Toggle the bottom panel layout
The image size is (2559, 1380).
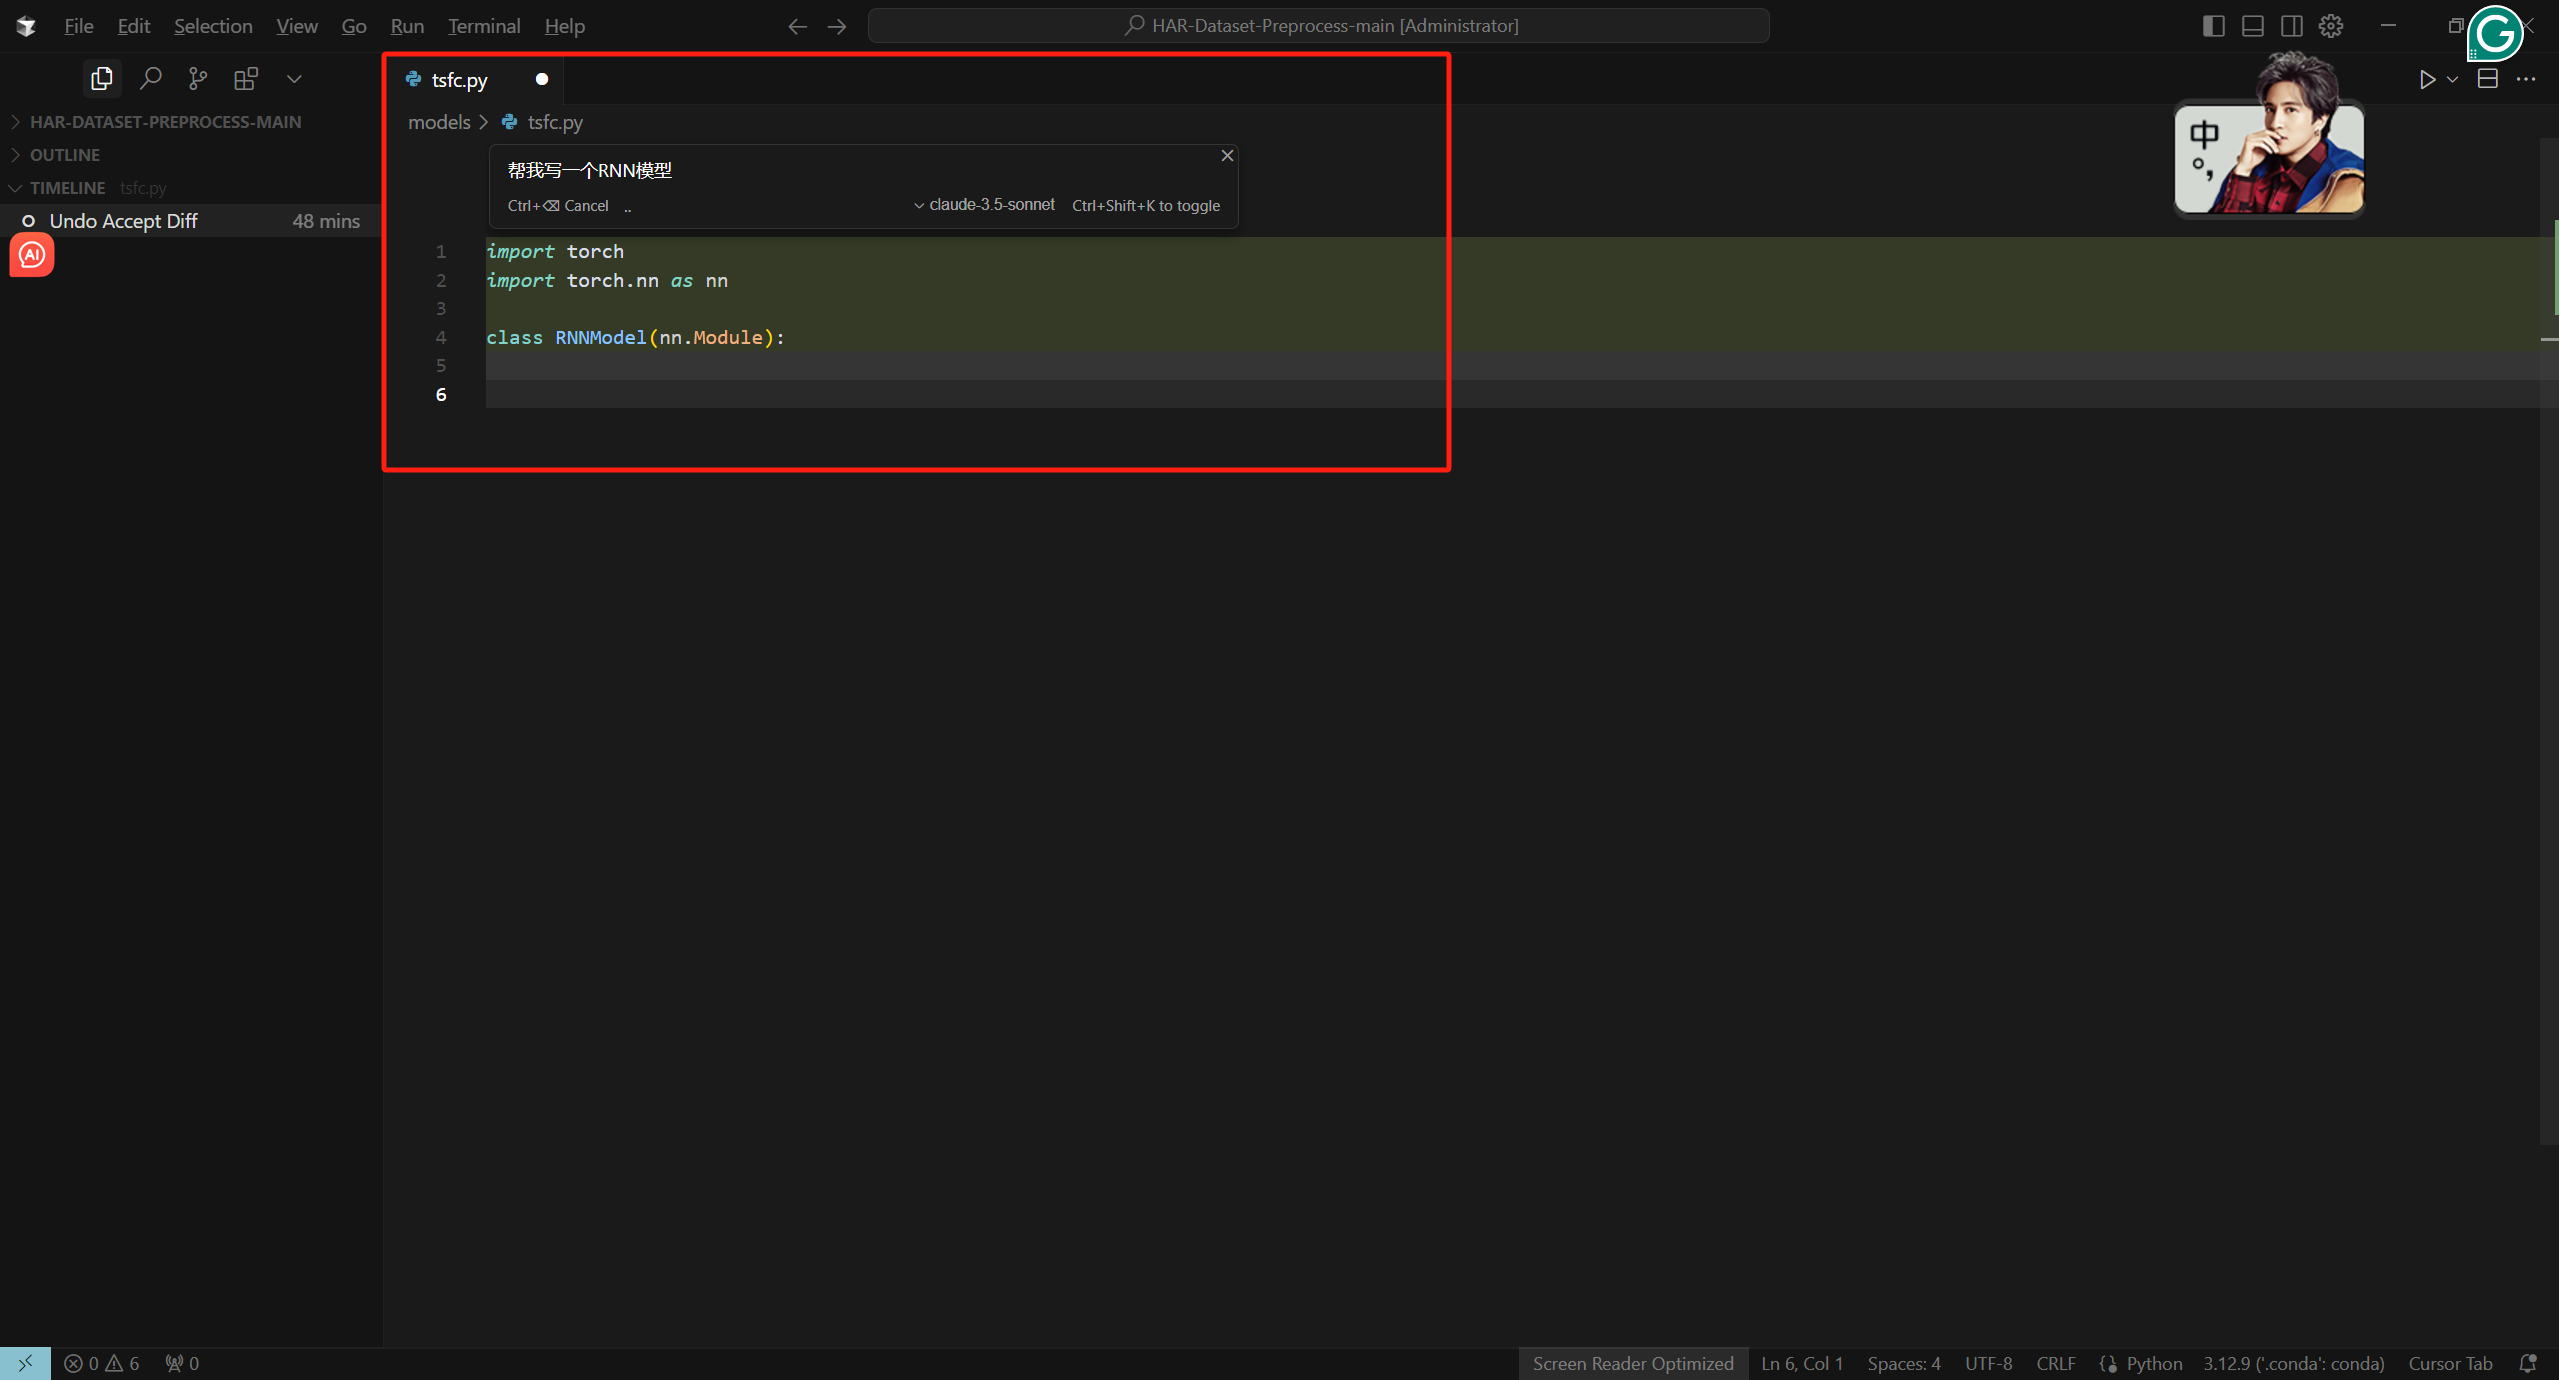click(x=2252, y=26)
